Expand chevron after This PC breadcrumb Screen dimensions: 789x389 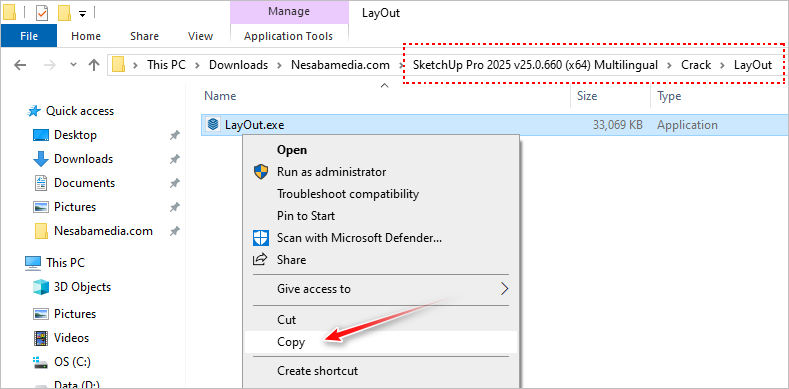[198, 65]
